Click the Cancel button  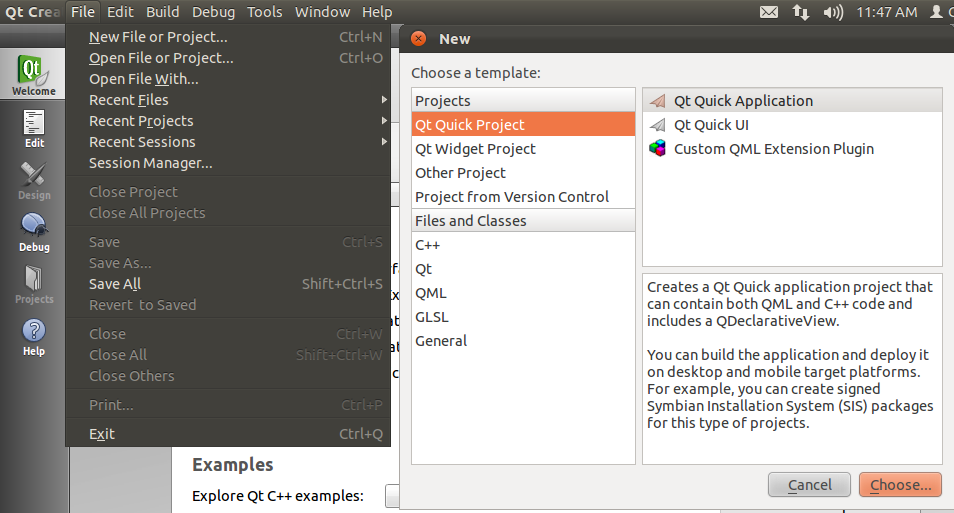809,485
